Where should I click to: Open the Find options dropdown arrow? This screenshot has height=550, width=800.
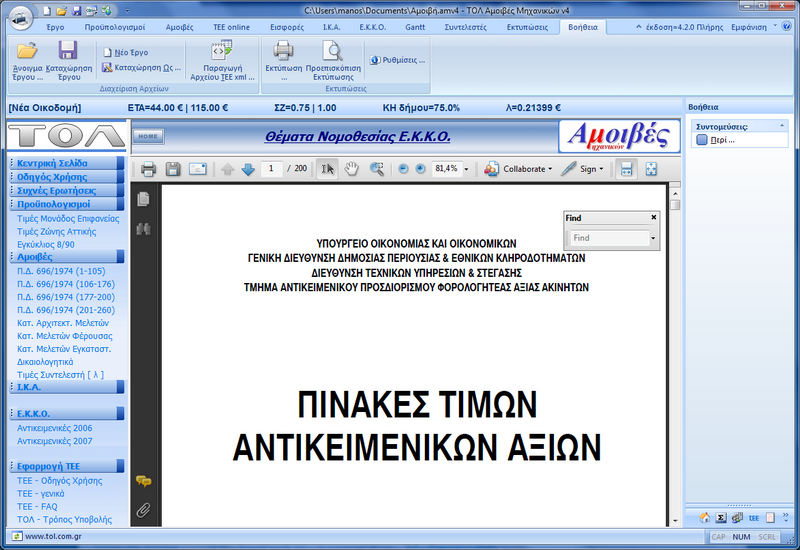(653, 238)
